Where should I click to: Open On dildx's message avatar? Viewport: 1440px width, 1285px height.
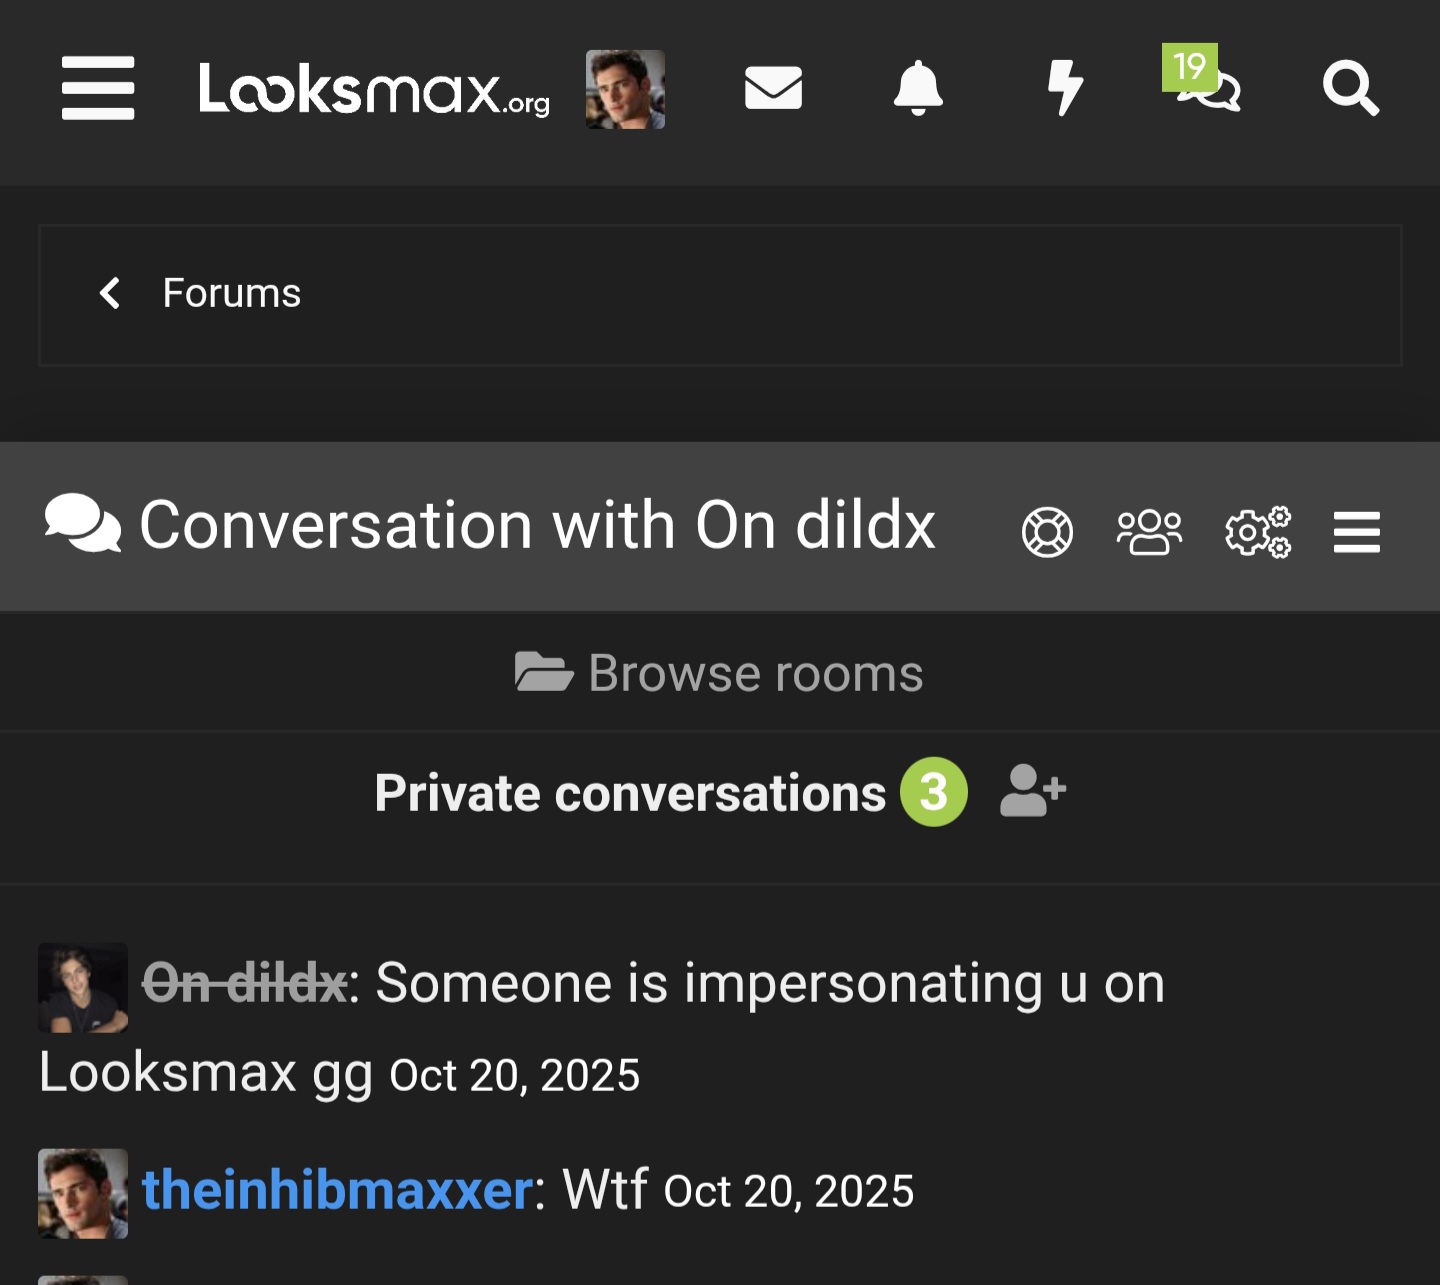83,987
